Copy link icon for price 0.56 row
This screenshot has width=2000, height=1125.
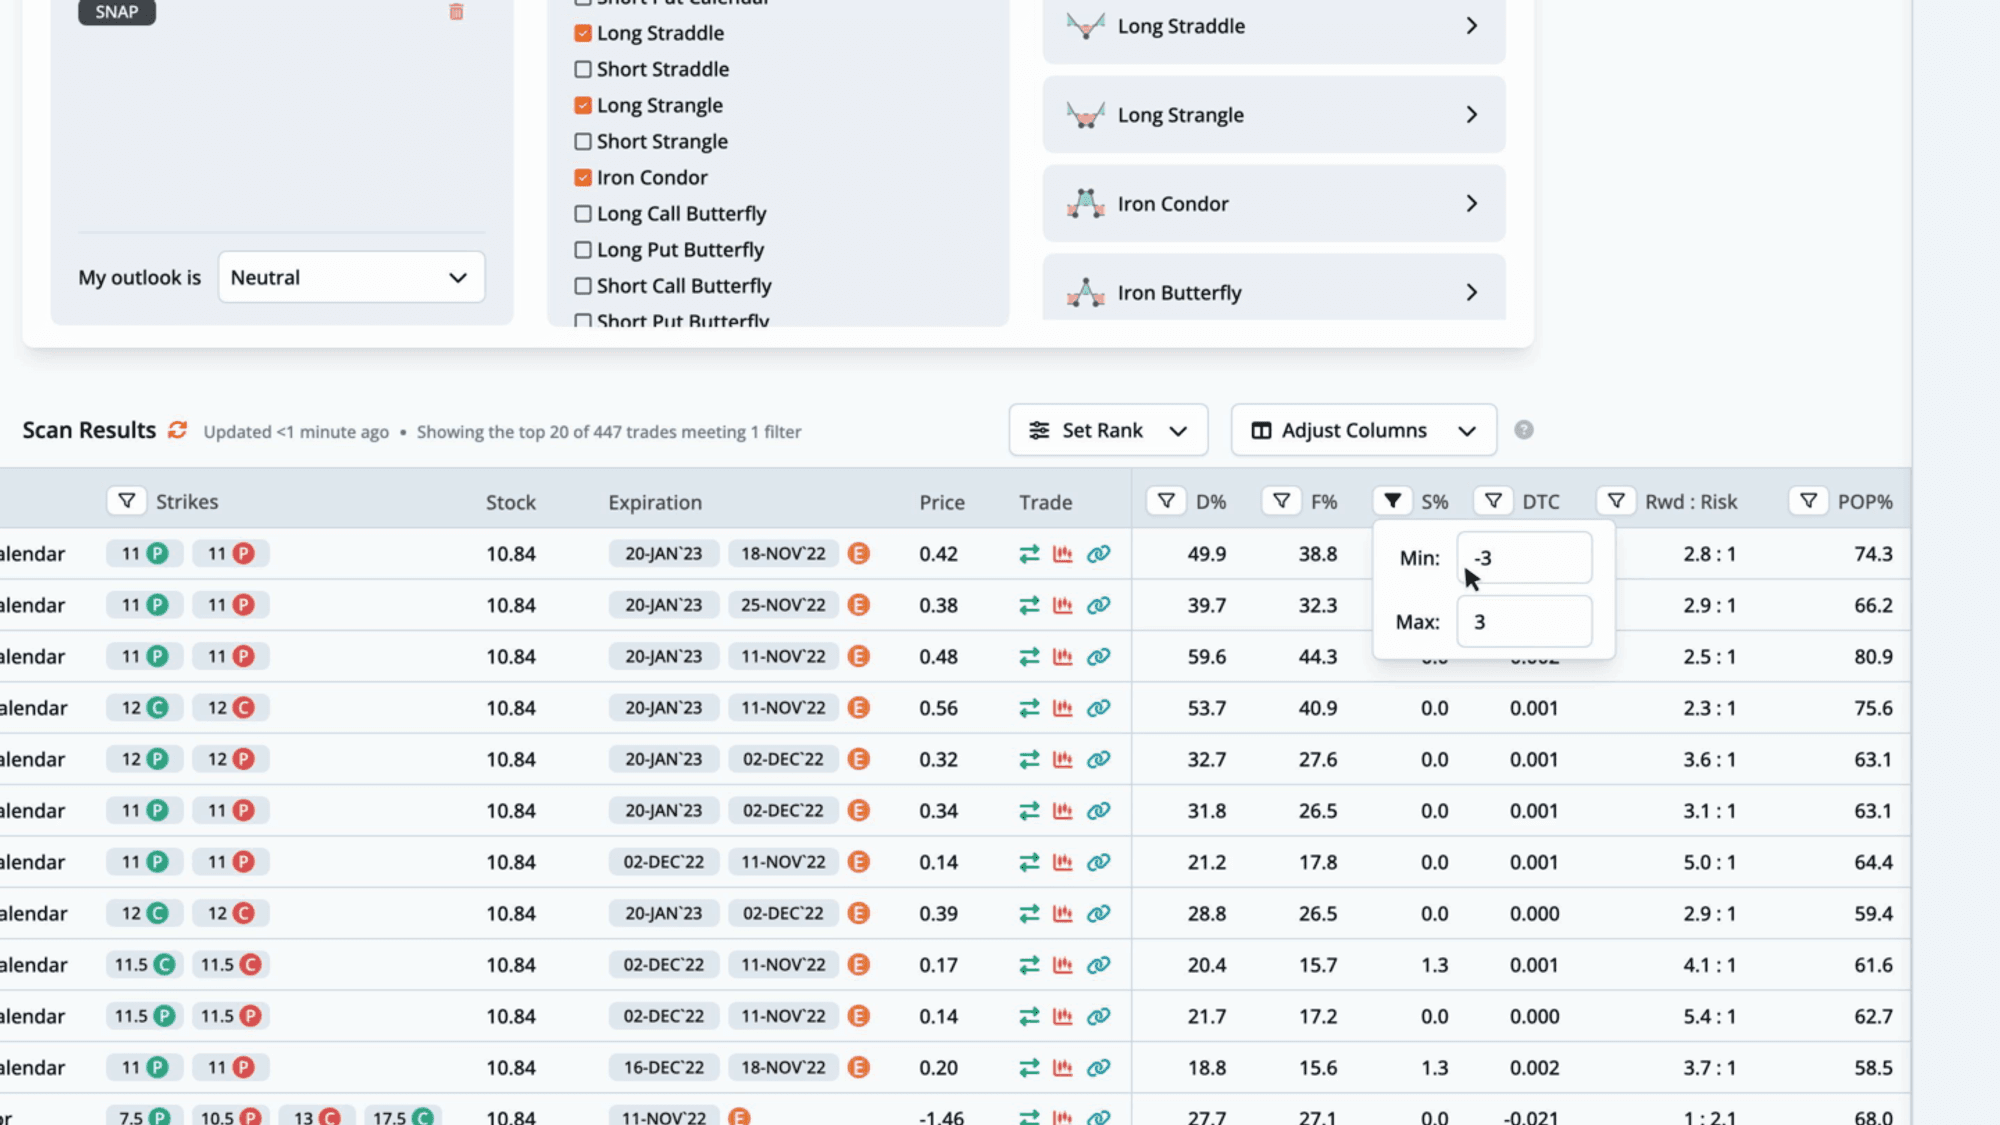[1098, 708]
